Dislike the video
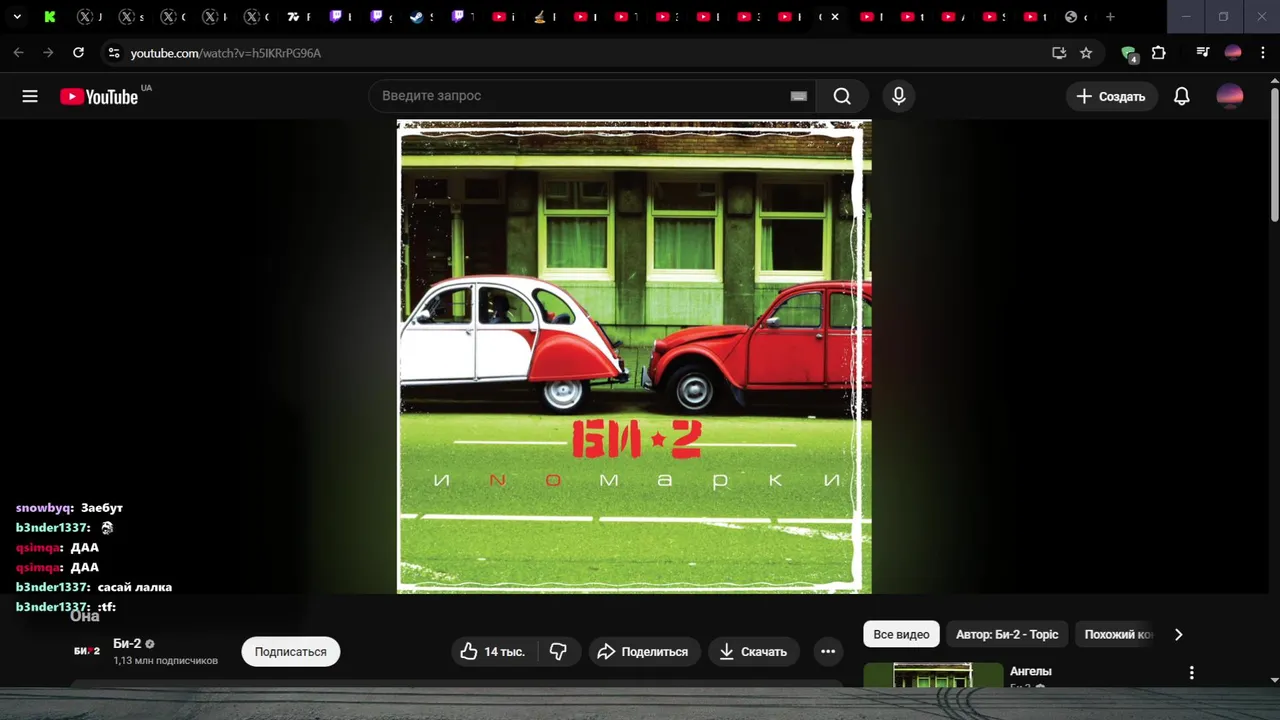 coord(558,651)
